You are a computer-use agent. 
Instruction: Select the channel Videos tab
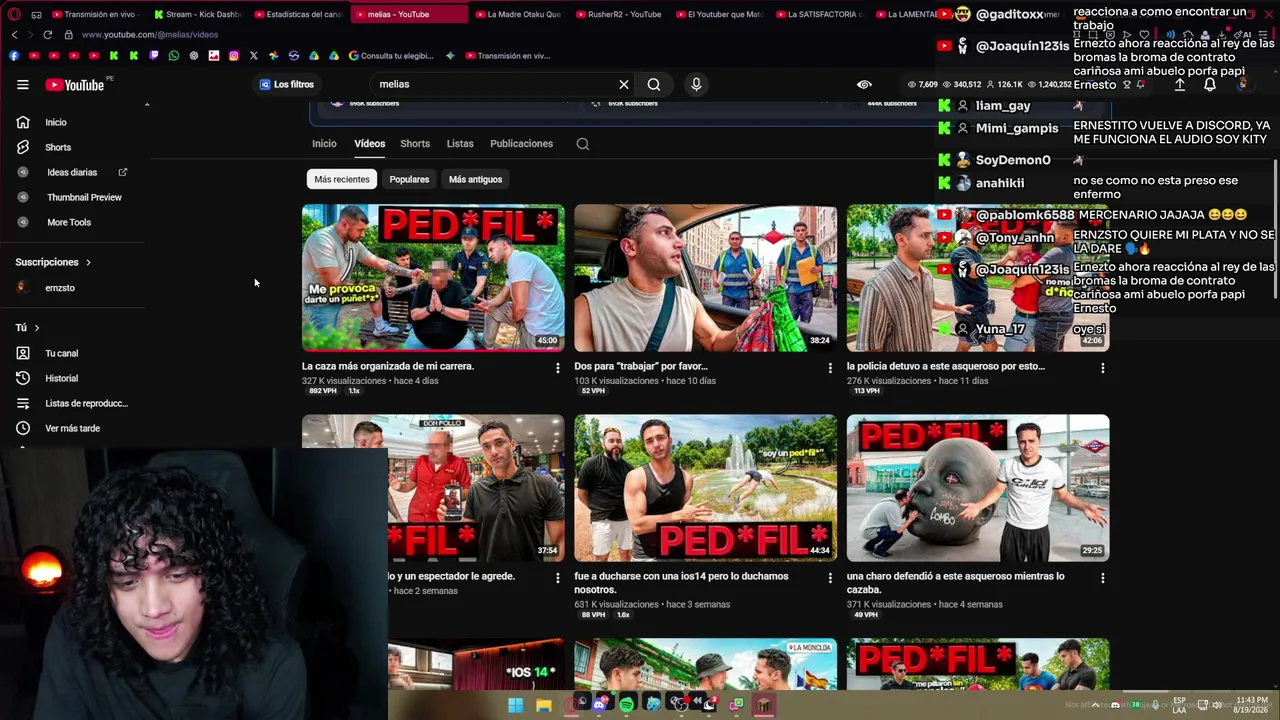(369, 143)
